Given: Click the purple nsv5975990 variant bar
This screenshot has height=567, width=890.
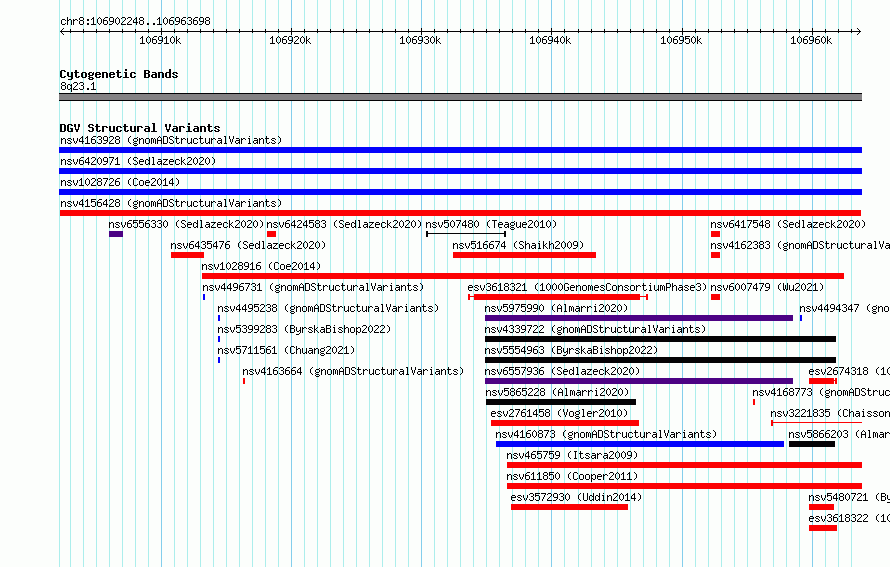Looking at the screenshot, I should [x=639, y=318].
